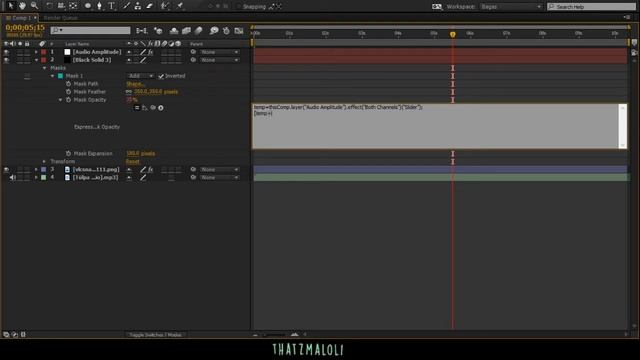640x360 pixels.
Task: Click the Auto-keyframe stopwatch button
Action: pos(227,31)
